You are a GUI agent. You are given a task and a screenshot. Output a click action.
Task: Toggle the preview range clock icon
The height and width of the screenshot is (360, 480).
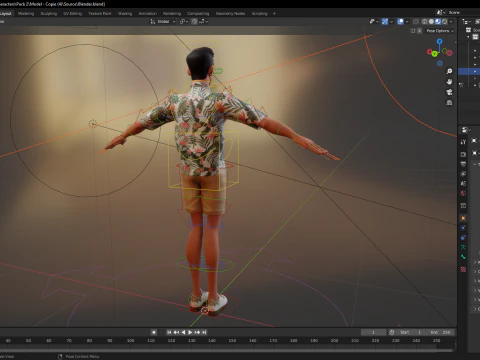click(x=392, y=332)
